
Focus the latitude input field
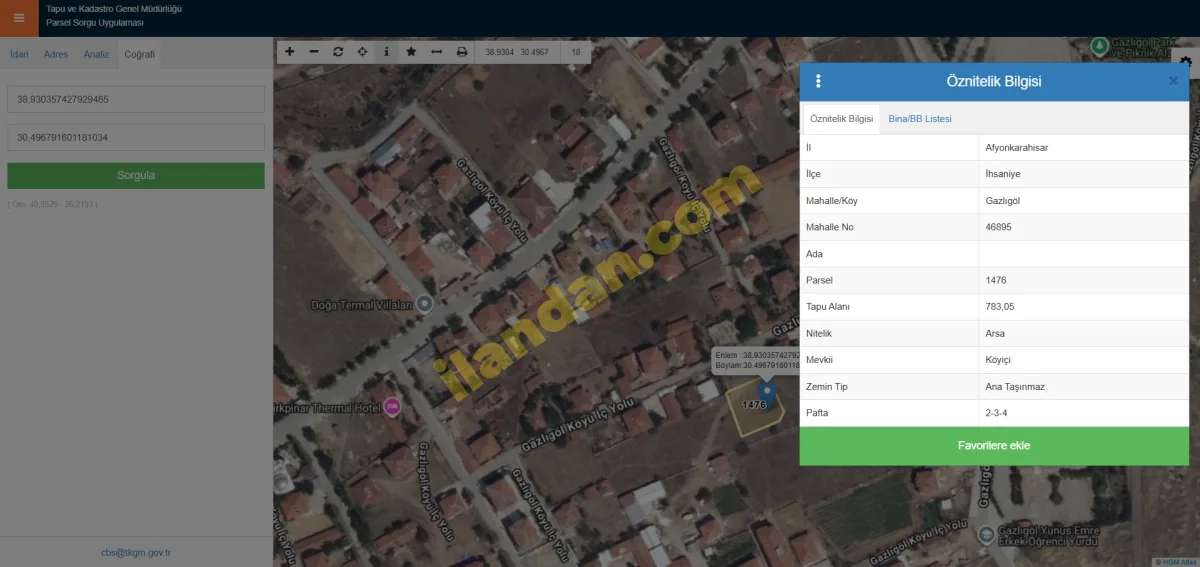136,99
